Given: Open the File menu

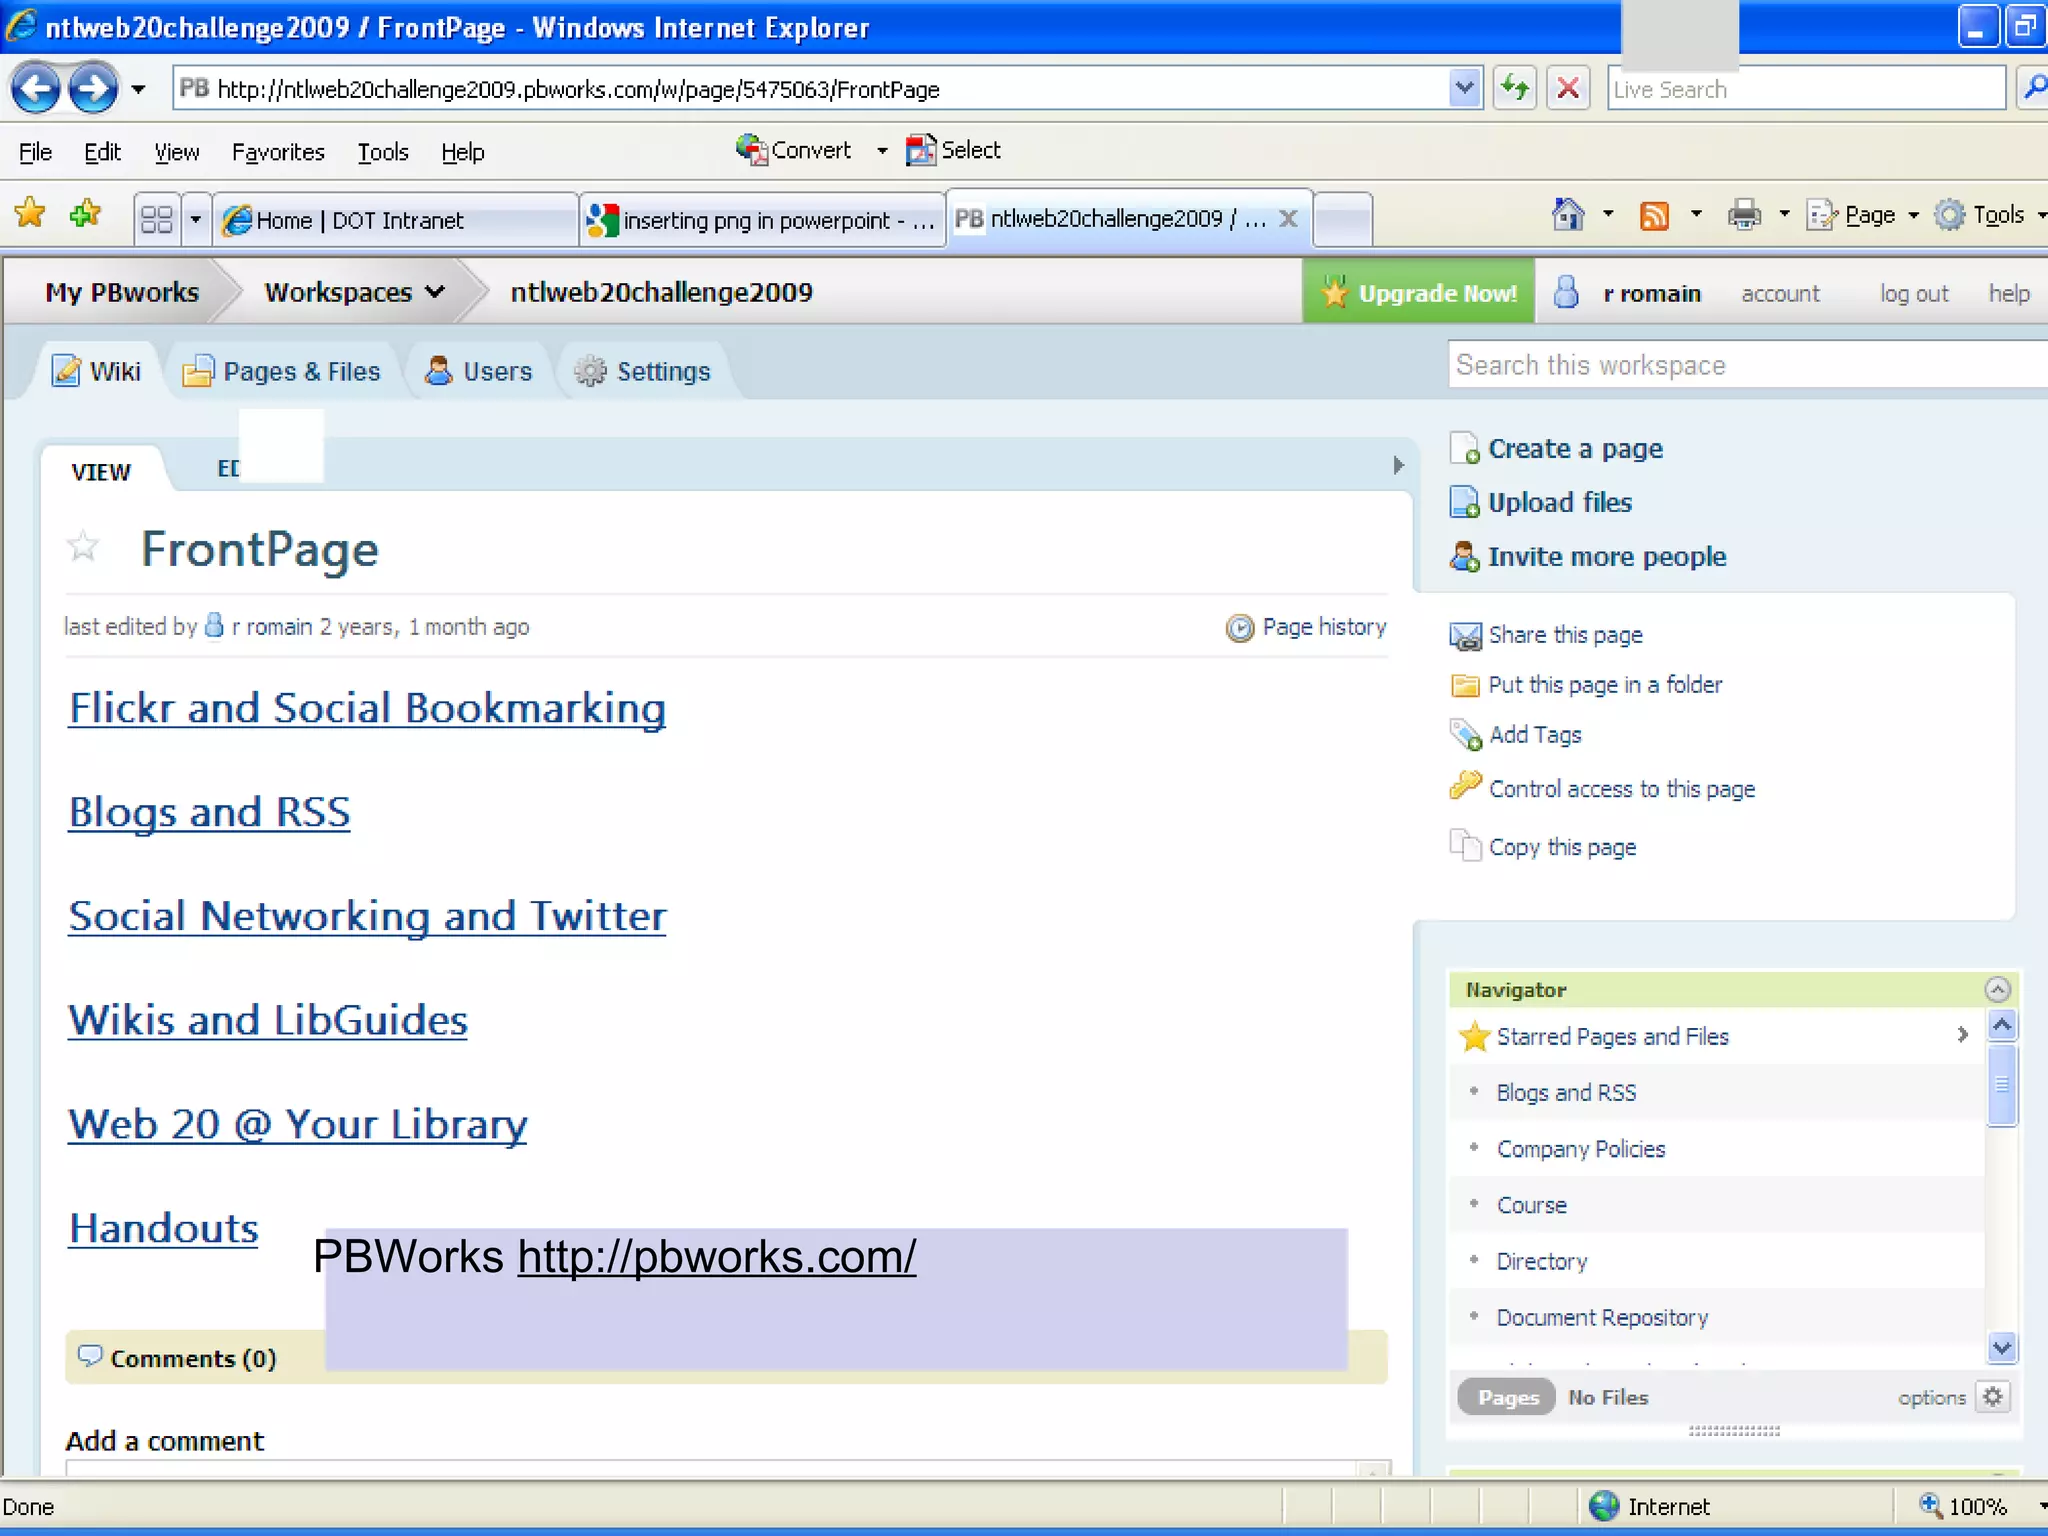Looking at the screenshot, I should click(35, 152).
